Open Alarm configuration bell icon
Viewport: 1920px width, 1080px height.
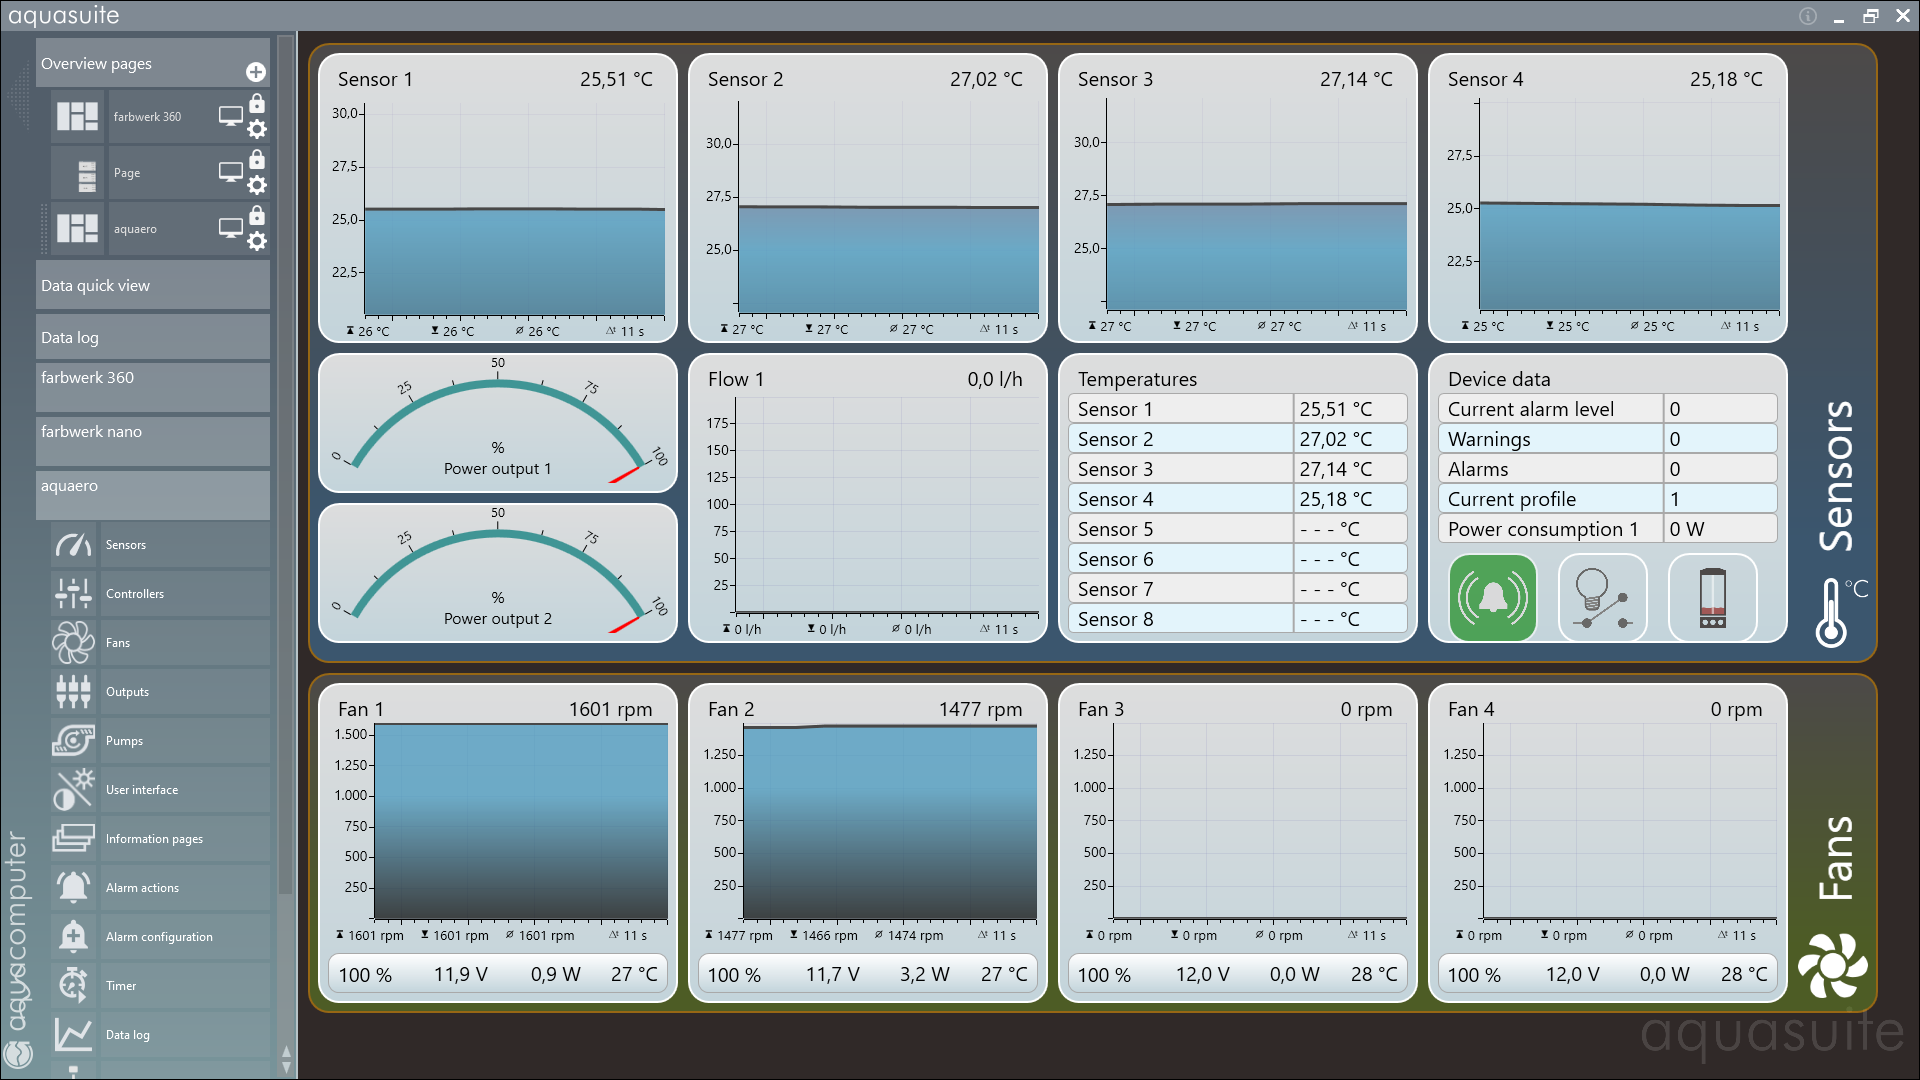(x=74, y=937)
